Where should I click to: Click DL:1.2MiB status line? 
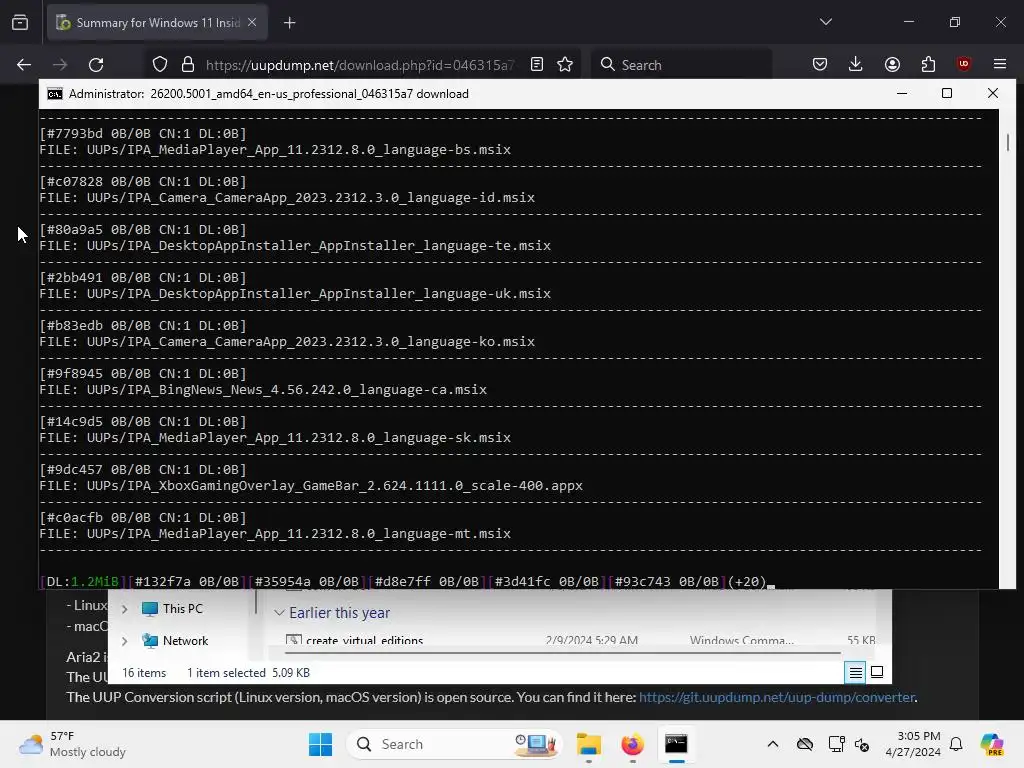(406, 582)
